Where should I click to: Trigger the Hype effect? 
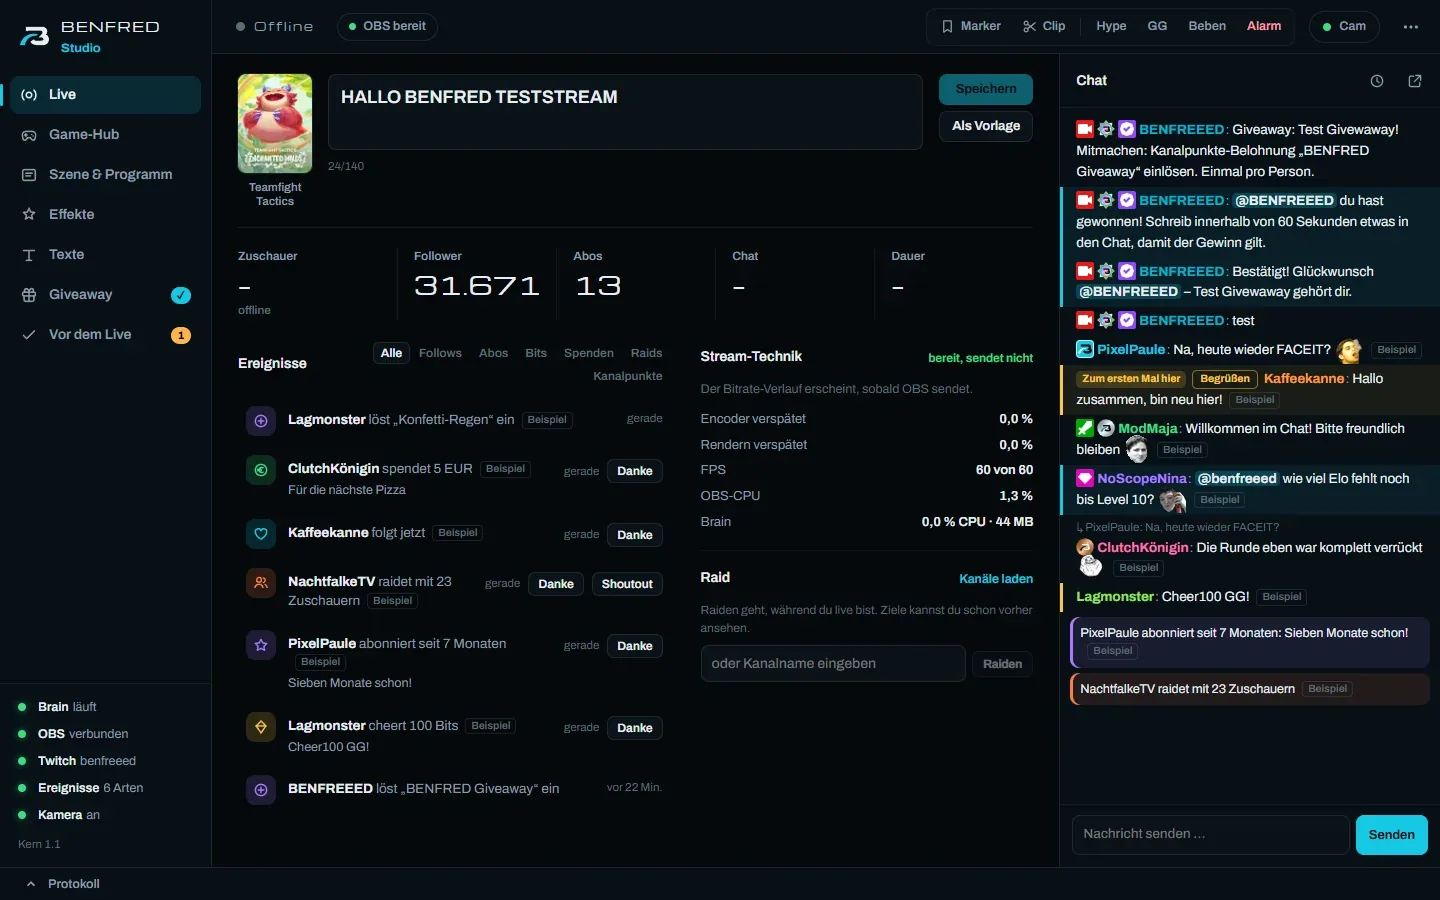(x=1111, y=27)
